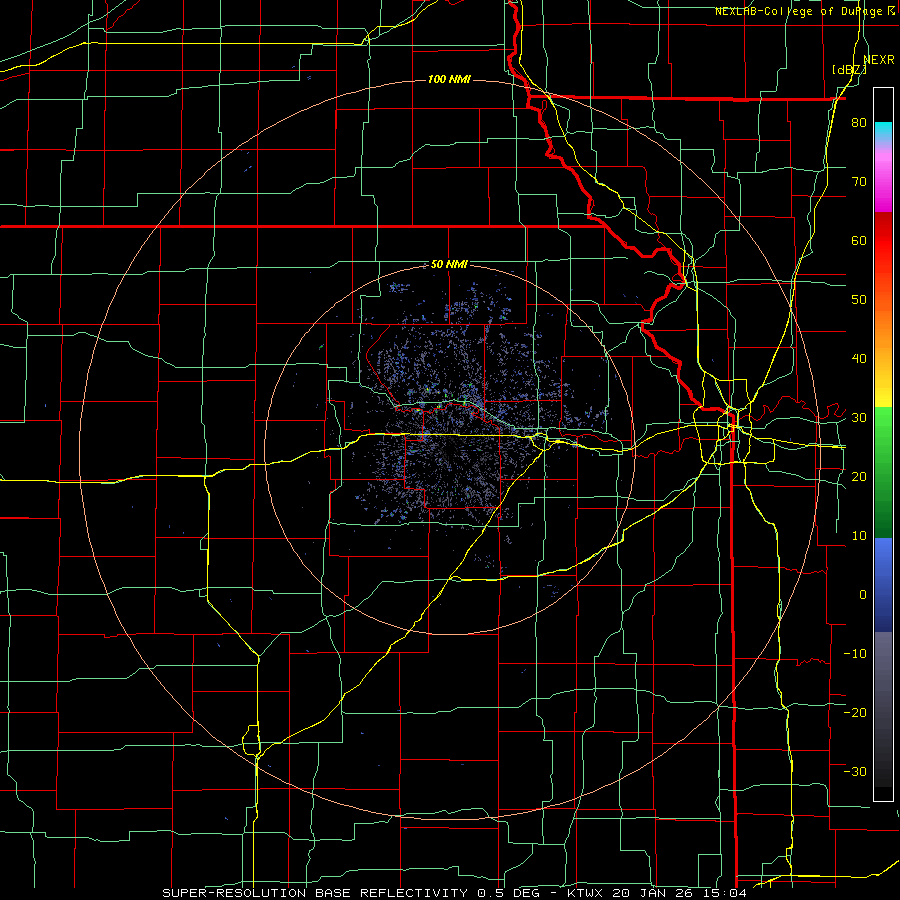
Task: Click the blue section of the reflectivity color bar
Action: pyautogui.click(x=883, y=585)
